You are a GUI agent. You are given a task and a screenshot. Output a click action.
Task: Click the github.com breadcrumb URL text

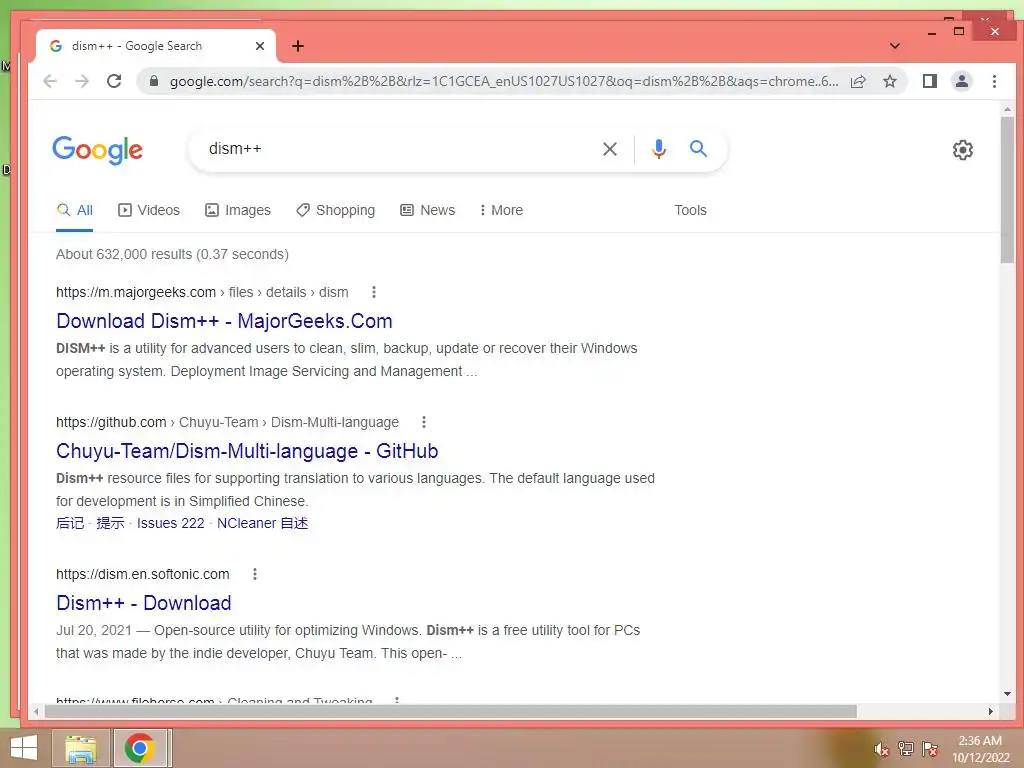(x=227, y=422)
